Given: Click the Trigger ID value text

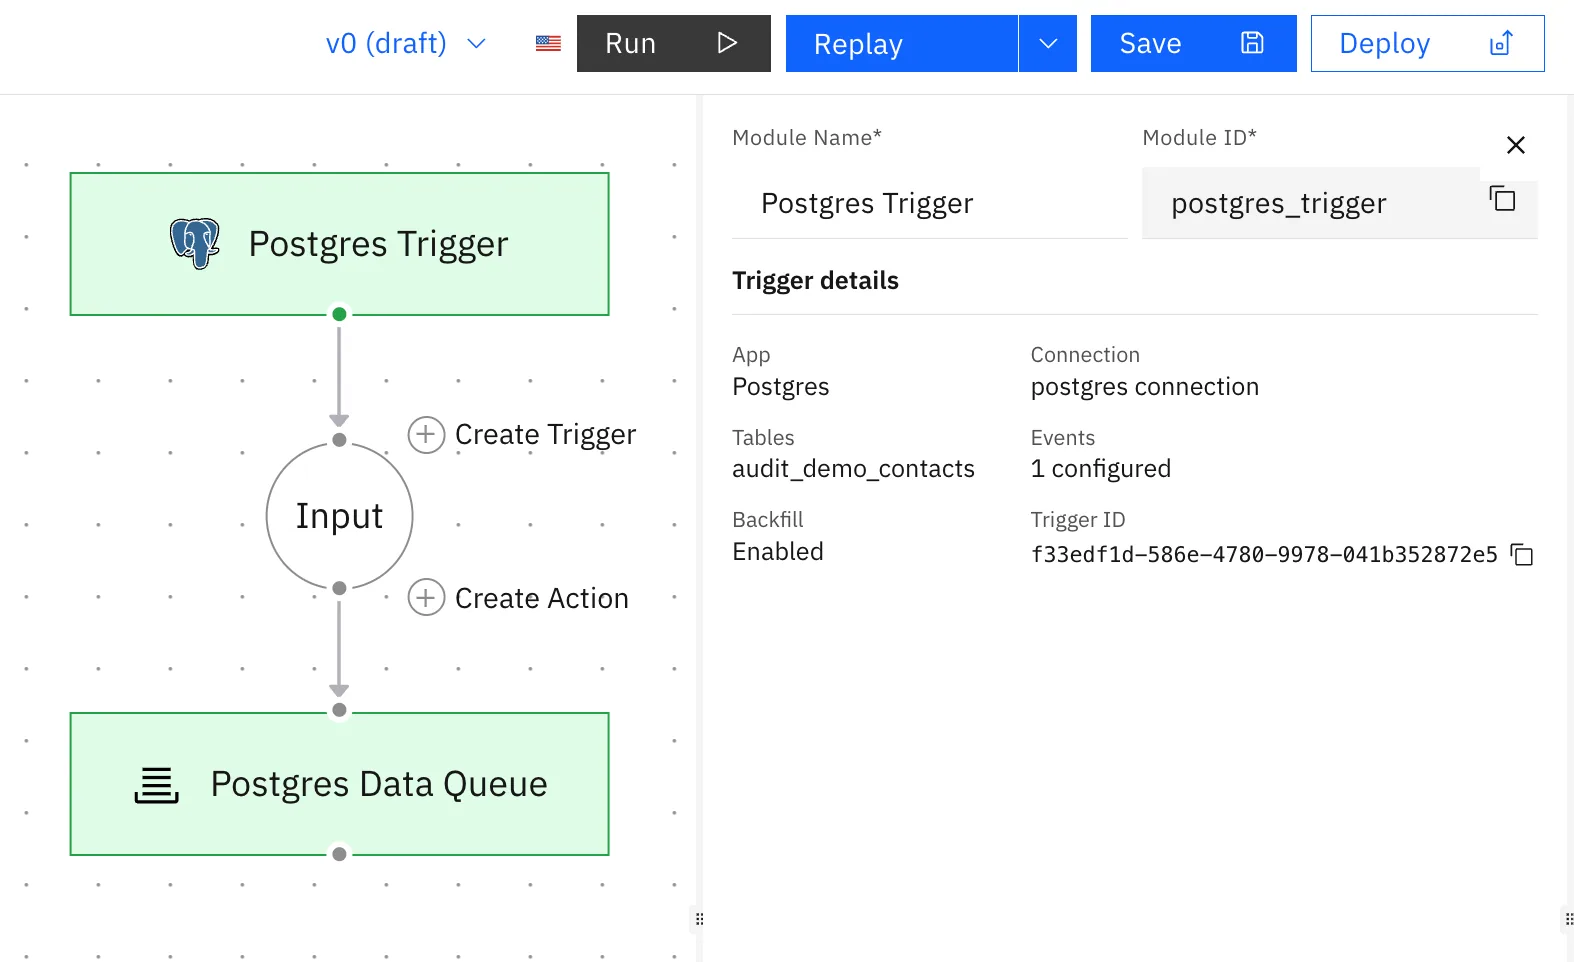Looking at the screenshot, I should pyautogui.click(x=1264, y=554).
